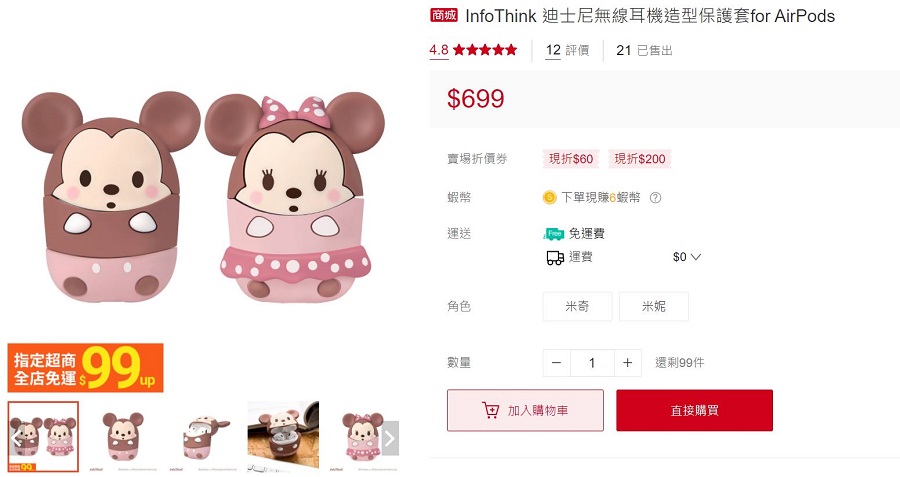Click the red 商城 mall badge
This screenshot has height=477, width=900.
444,15
